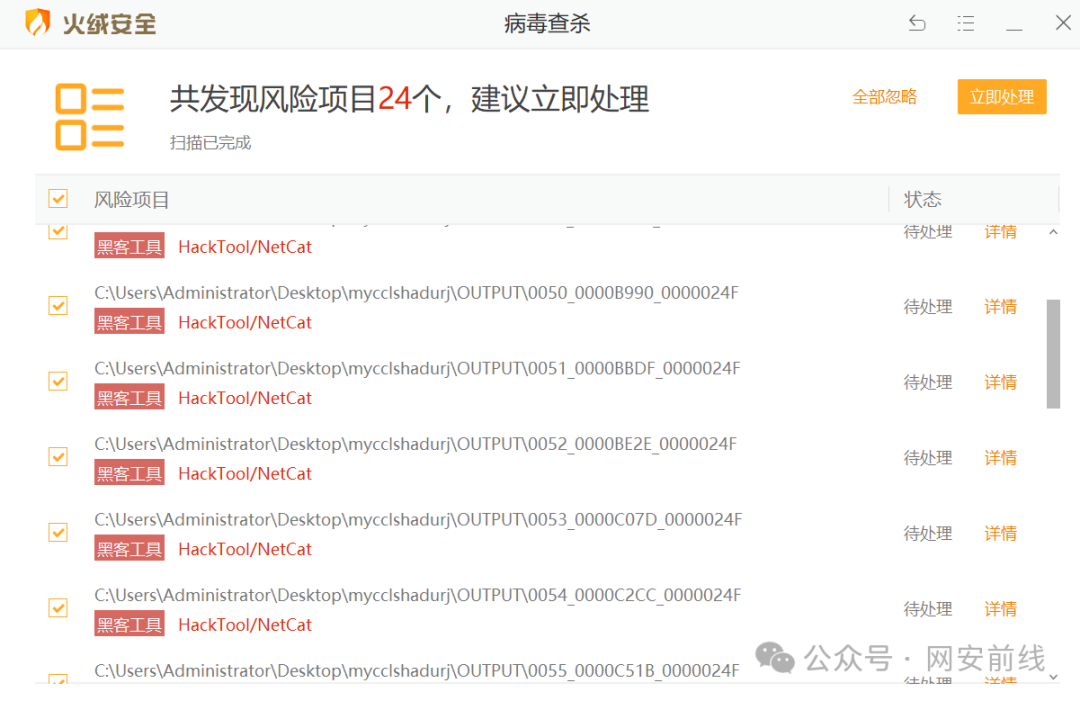Open 详情 for the 0053_0000C07D item

coord(1000,532)
